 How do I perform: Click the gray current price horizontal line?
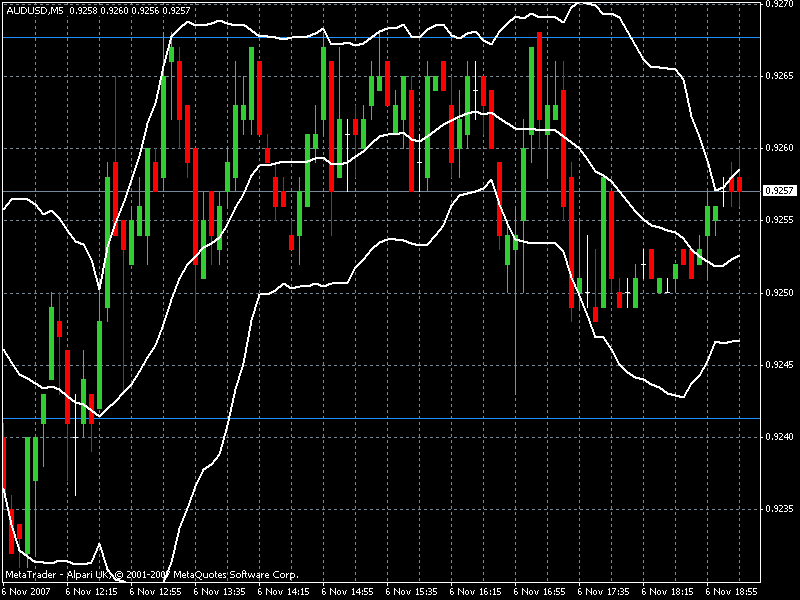pyautogui.click(x=381, y=191)
